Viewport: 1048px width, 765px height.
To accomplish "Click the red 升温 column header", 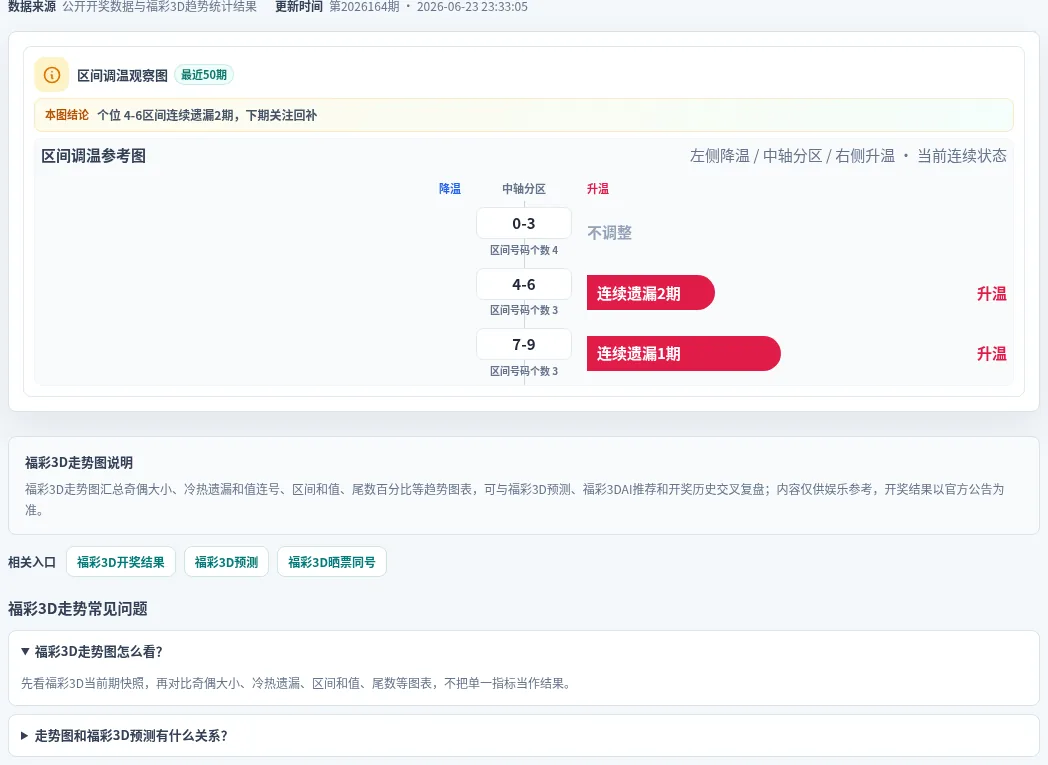I will [598, 188].
